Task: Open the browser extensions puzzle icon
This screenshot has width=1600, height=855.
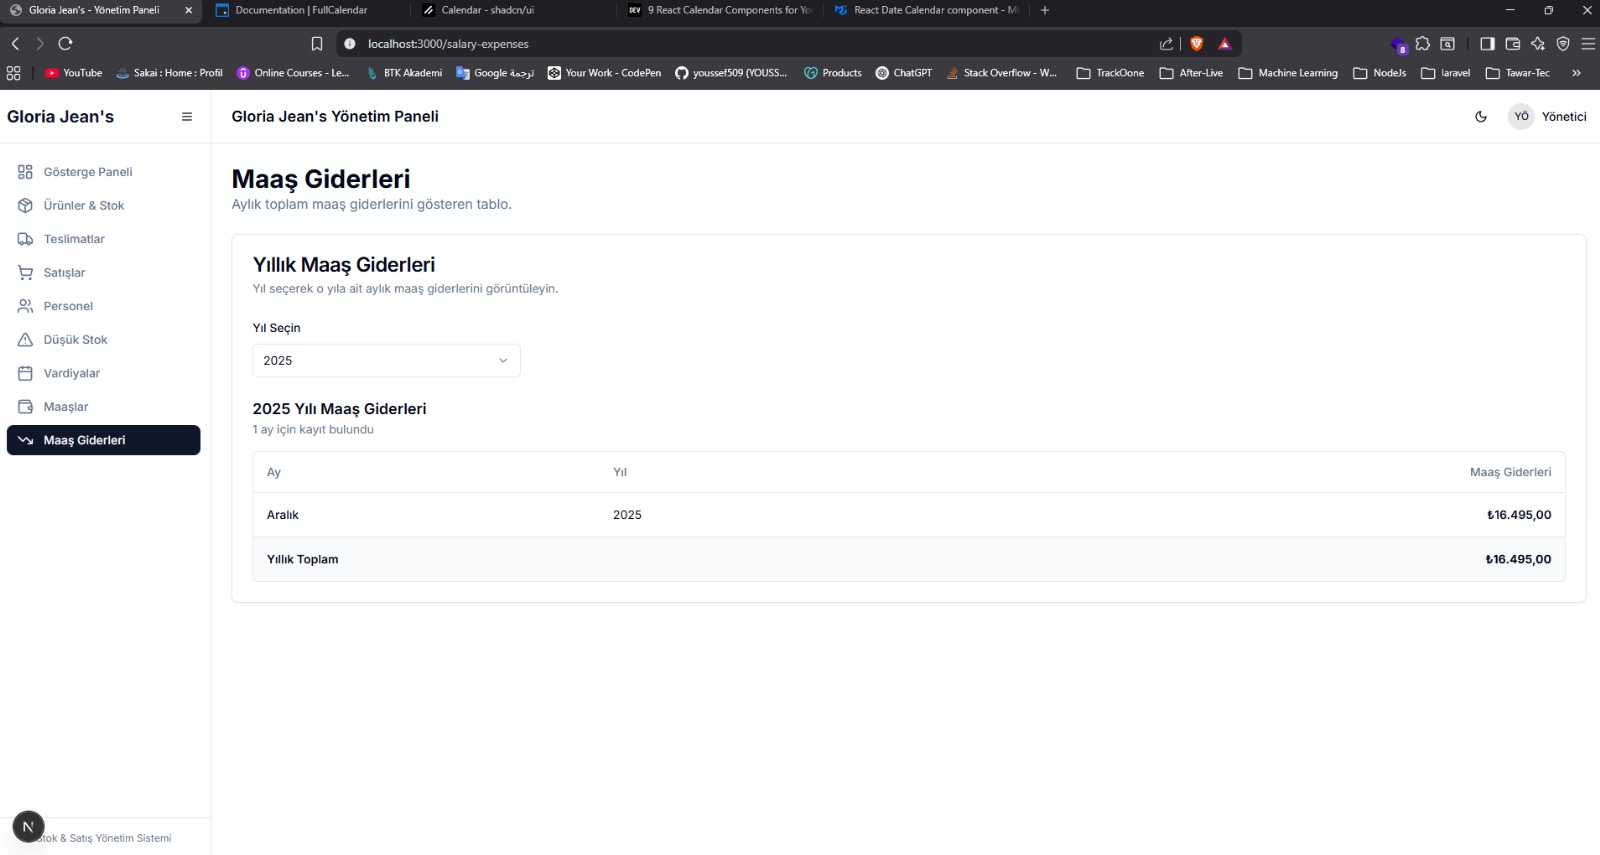Action: (1422, 44)
